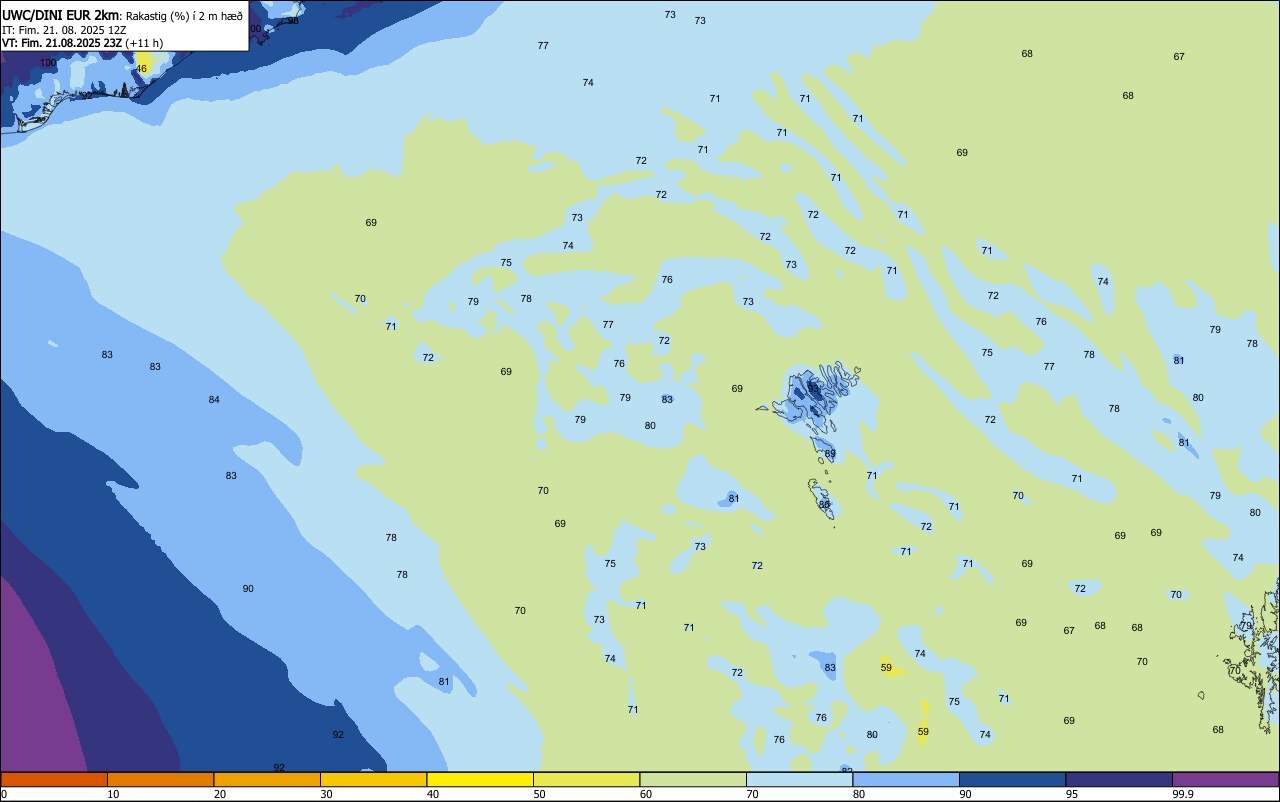Pick the pale blue 70–80 legend band
The image size is (1280, 802).
pos(799,779)
